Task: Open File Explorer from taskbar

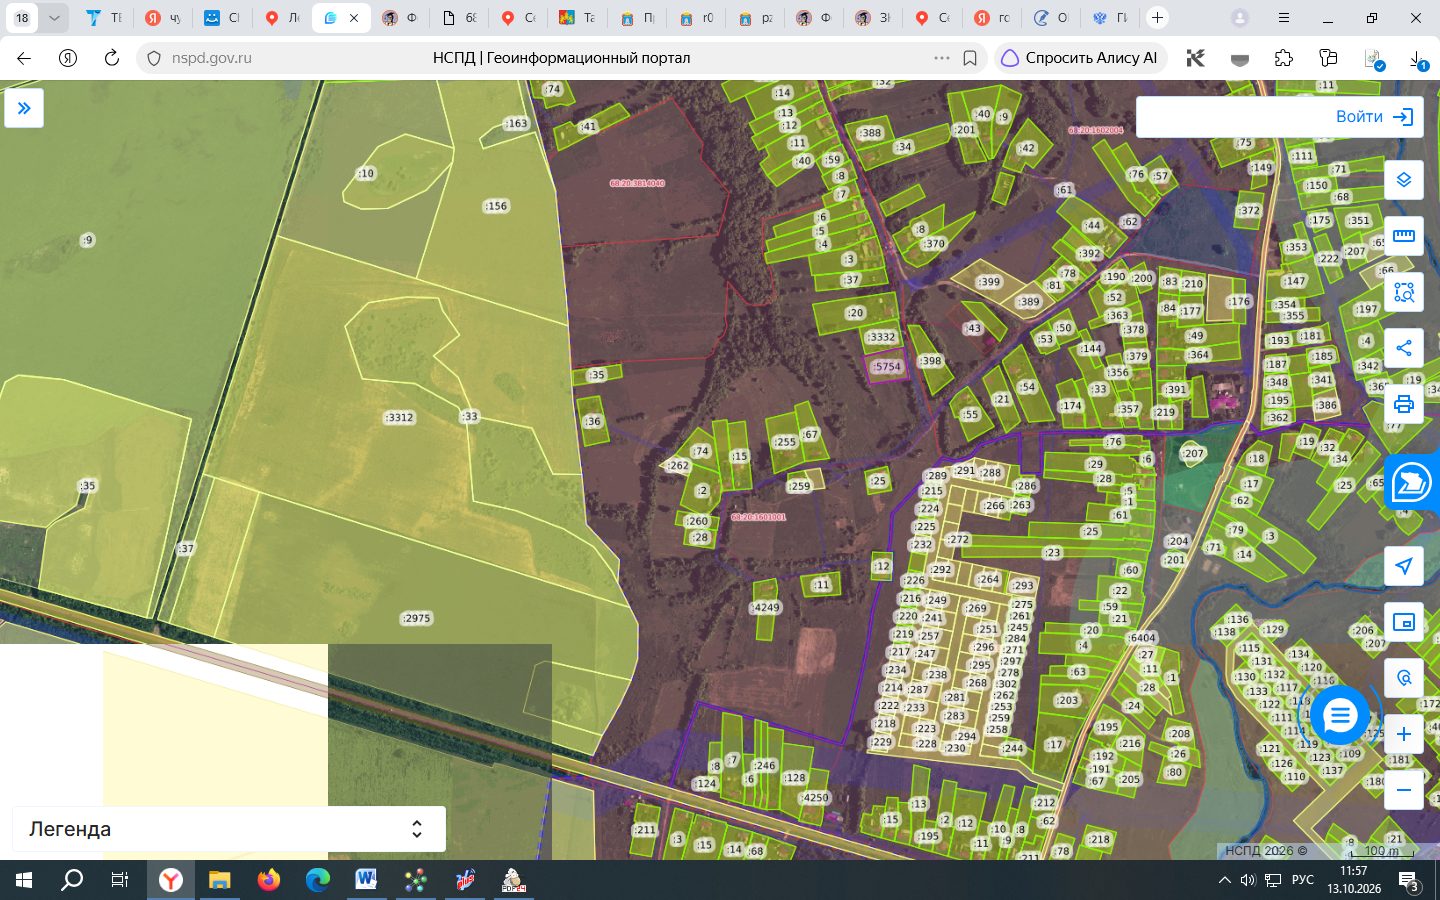Action: (219, 880)
